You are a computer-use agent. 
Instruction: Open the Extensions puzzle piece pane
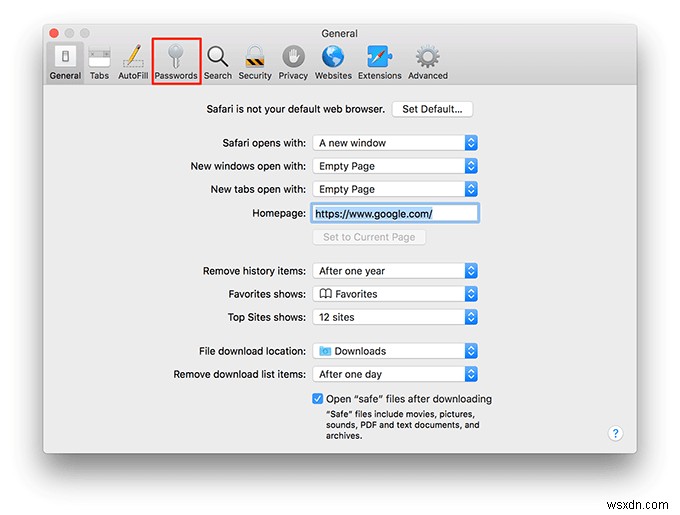[379, 63]
